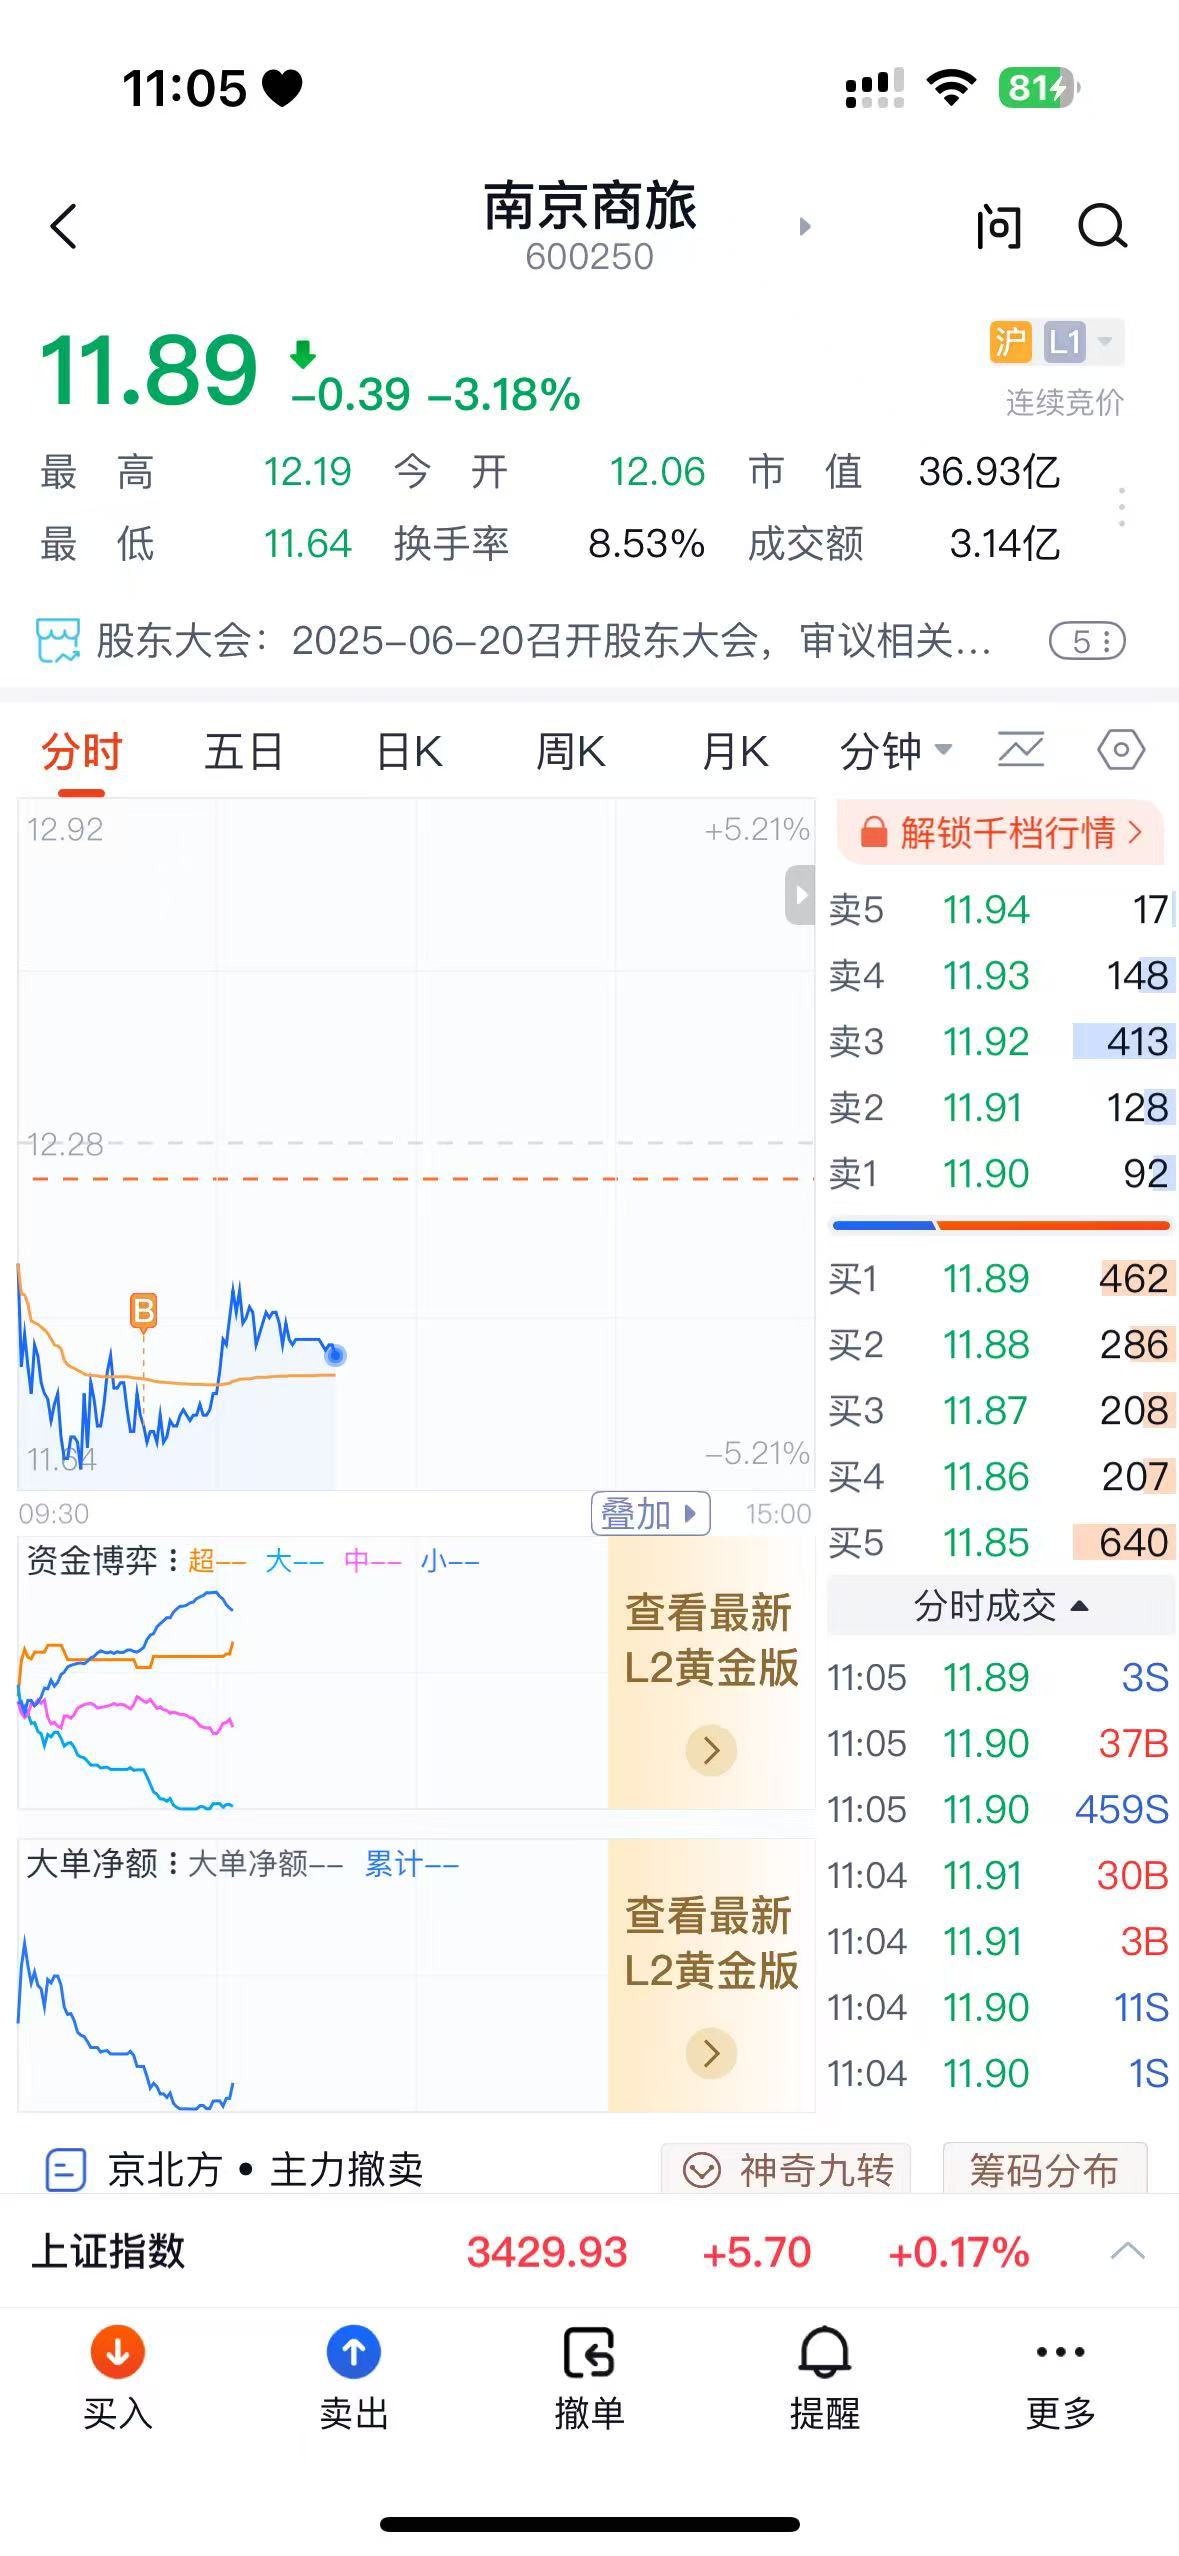Screen dimensions: 1179x2556
Task: Select the 卖1 11.90 order row
Action: [1000, 1174]
